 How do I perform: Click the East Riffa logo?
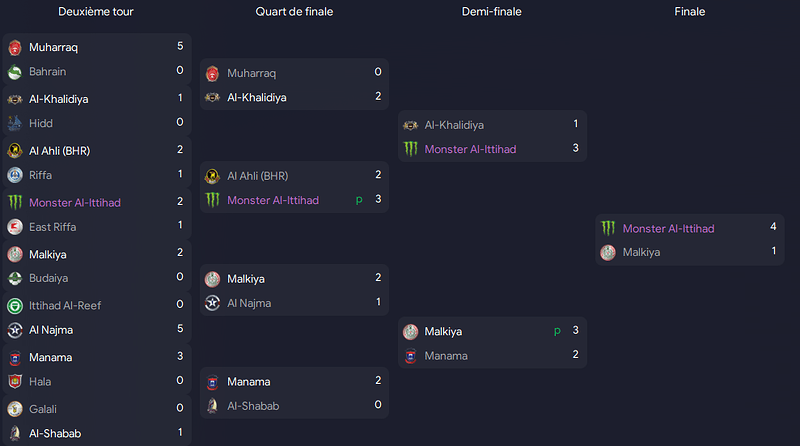click(15, 227)
